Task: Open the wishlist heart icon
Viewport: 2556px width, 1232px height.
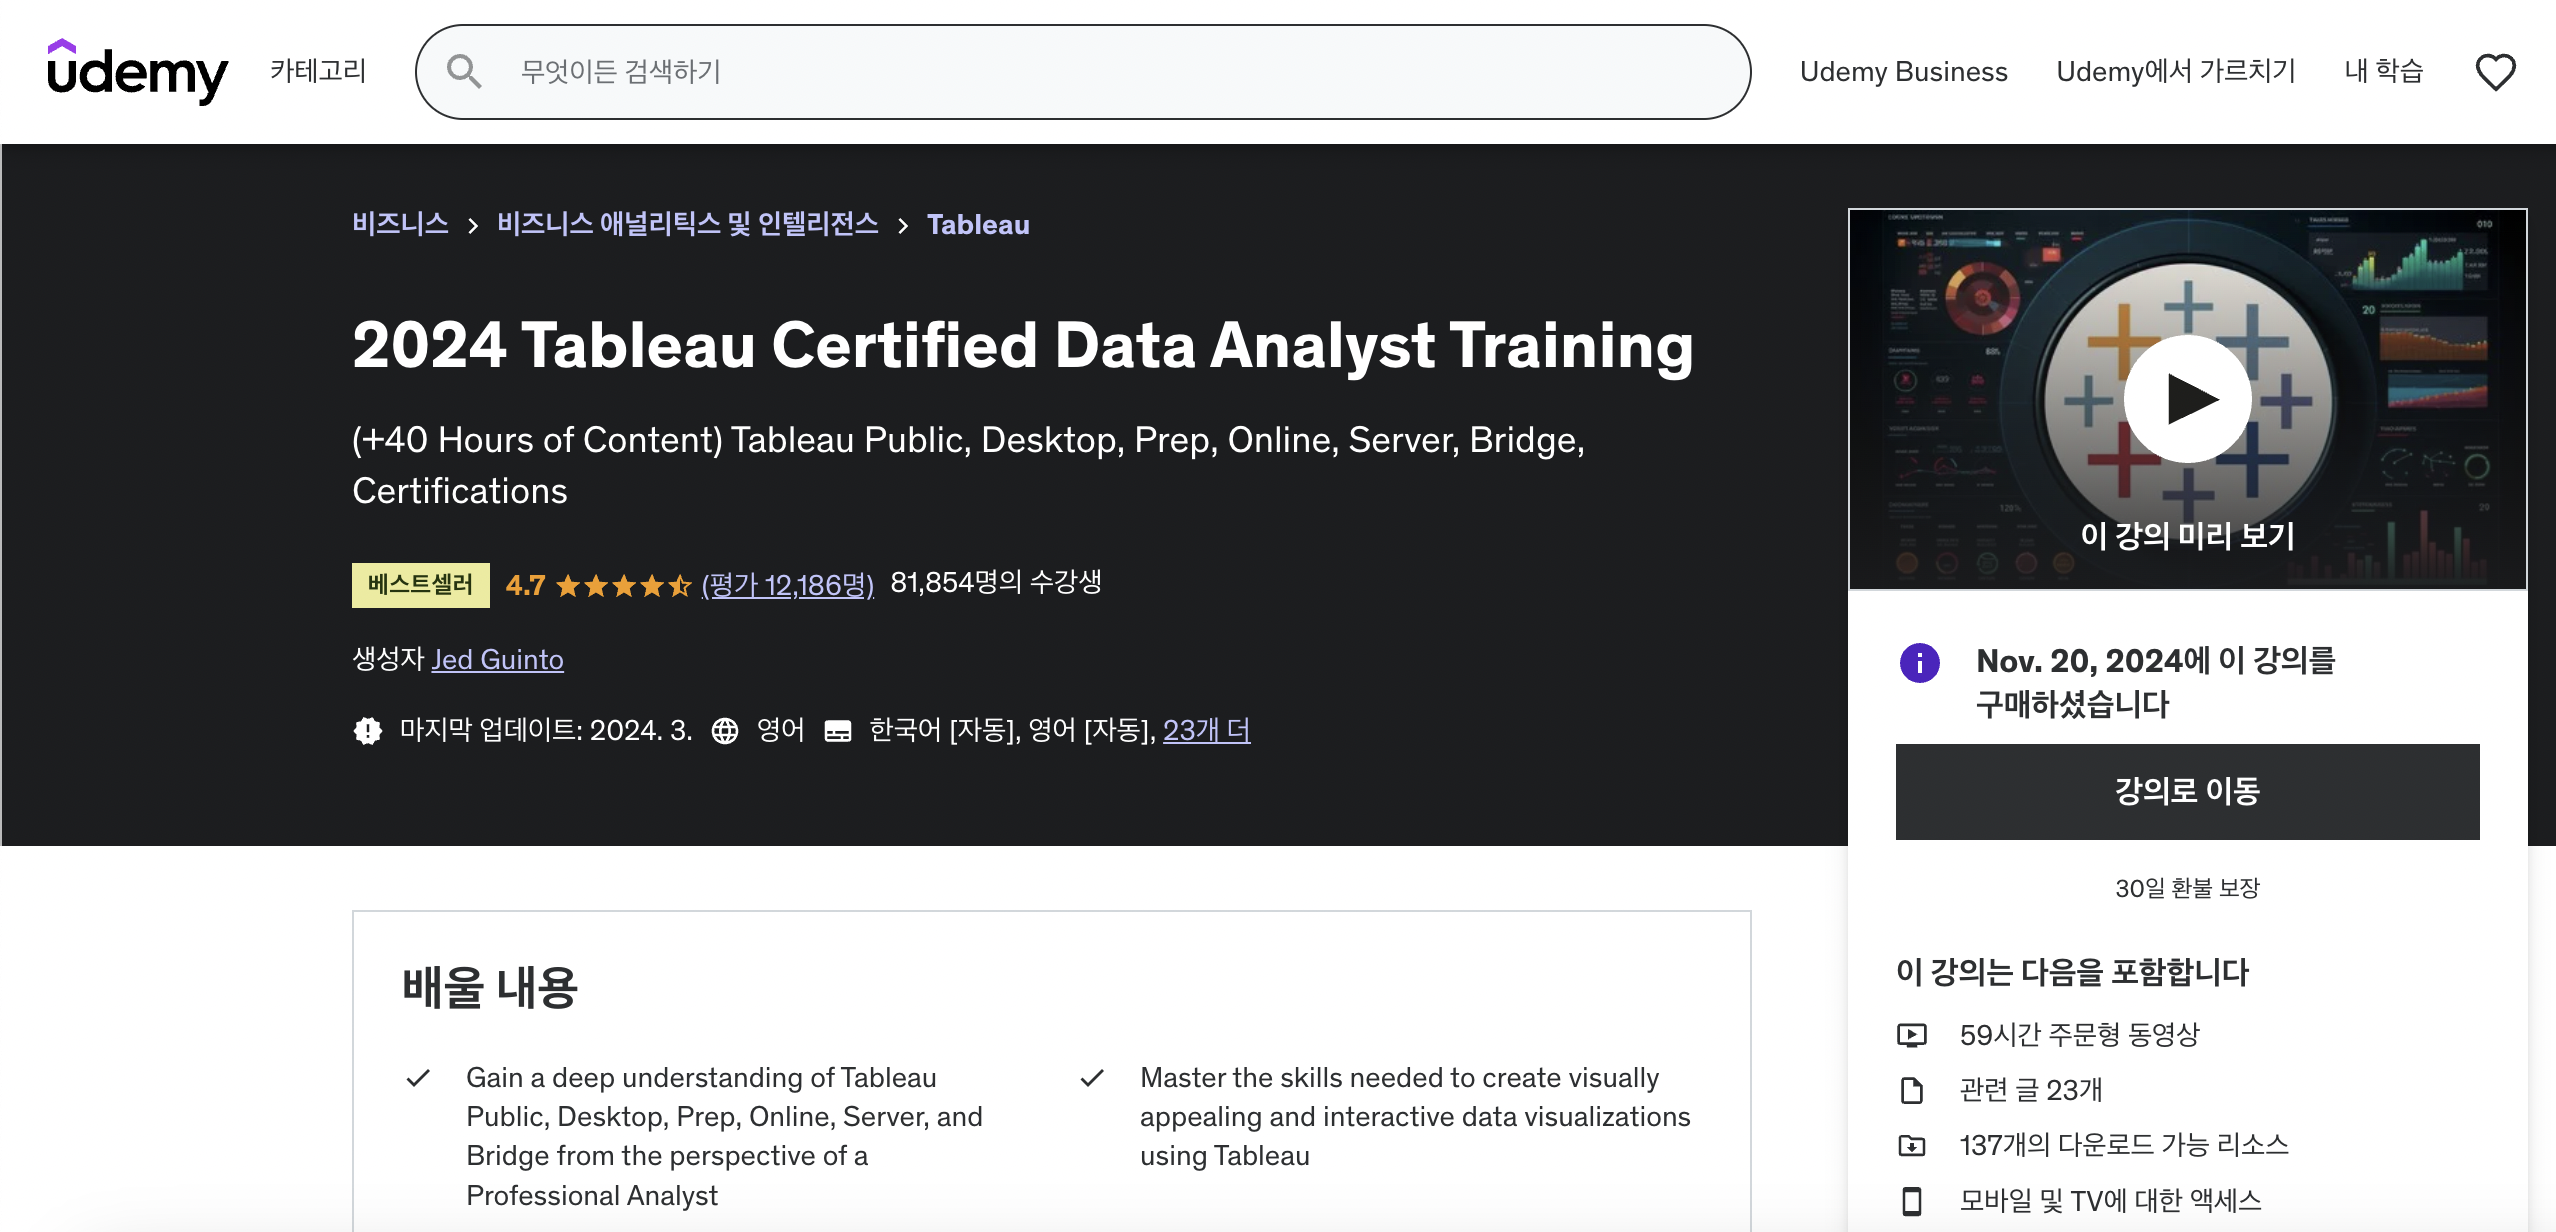Action: [2495, 72]
